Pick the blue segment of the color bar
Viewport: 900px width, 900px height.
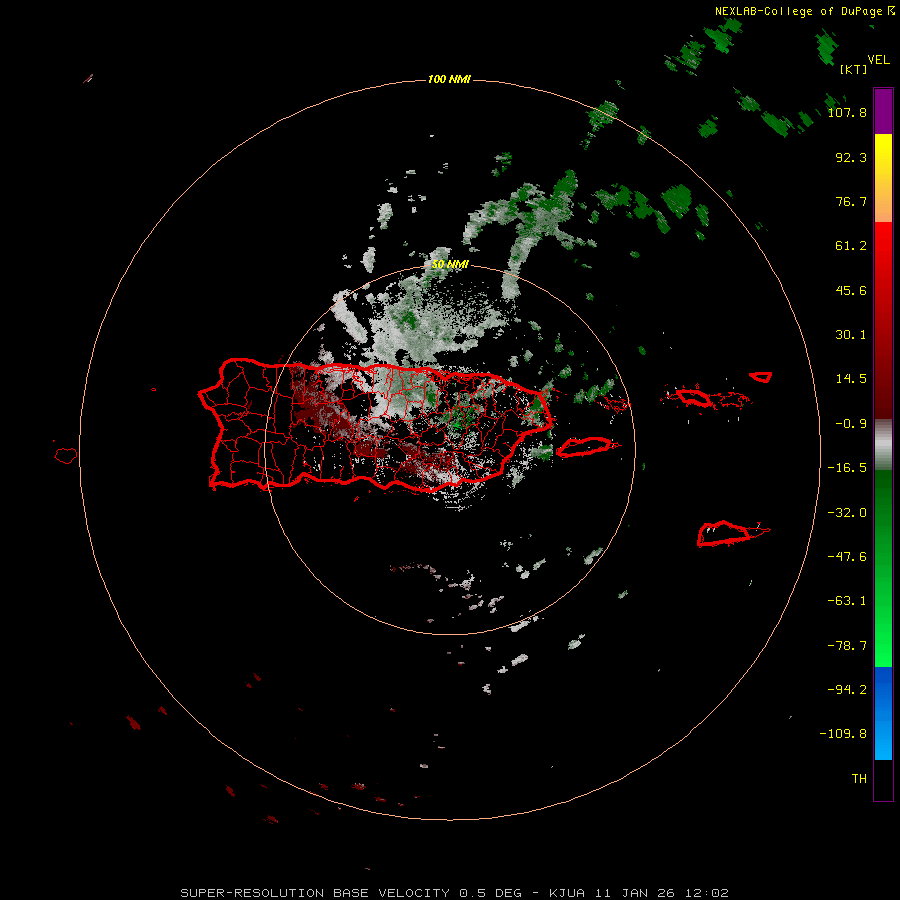tap(883, 713)
